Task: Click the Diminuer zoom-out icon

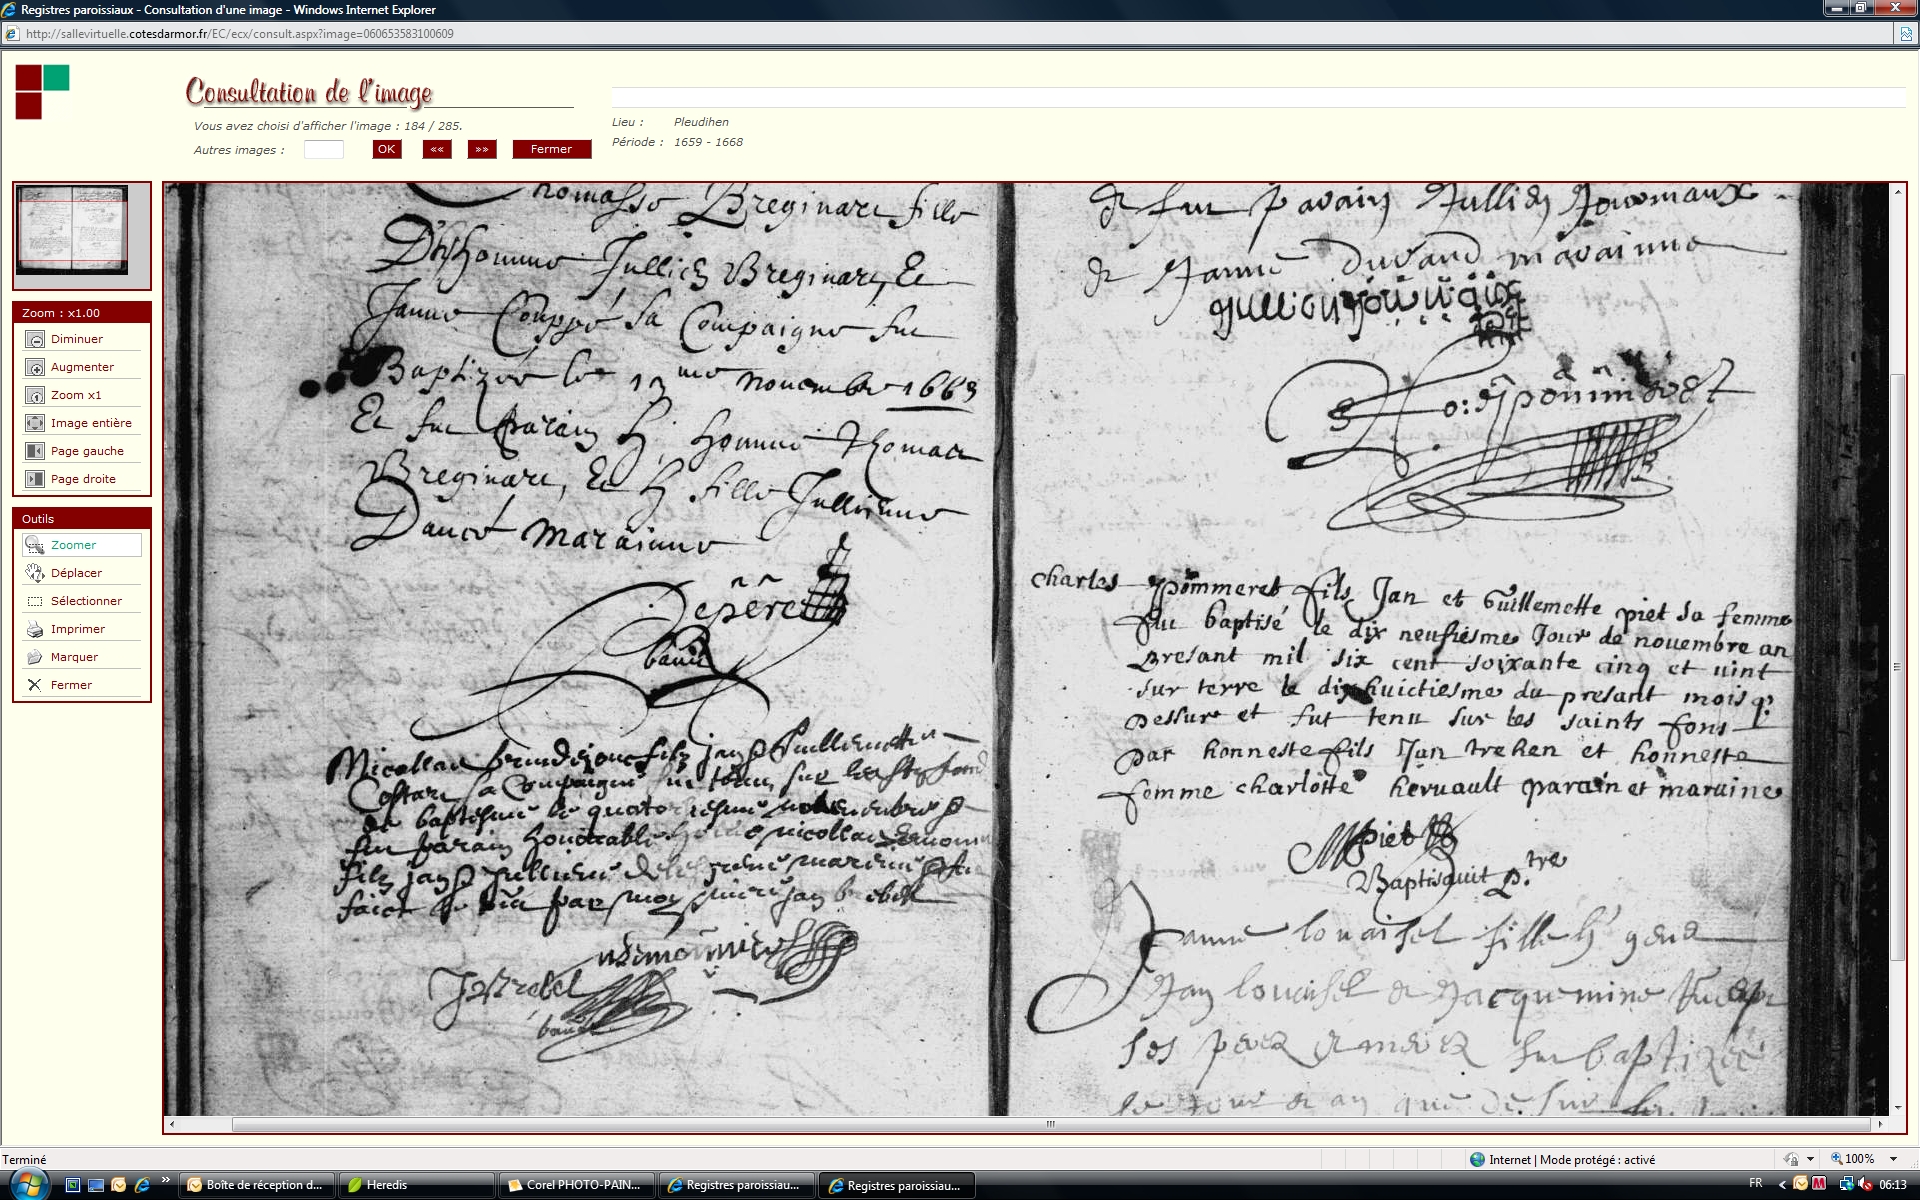Action: (35, 340)
